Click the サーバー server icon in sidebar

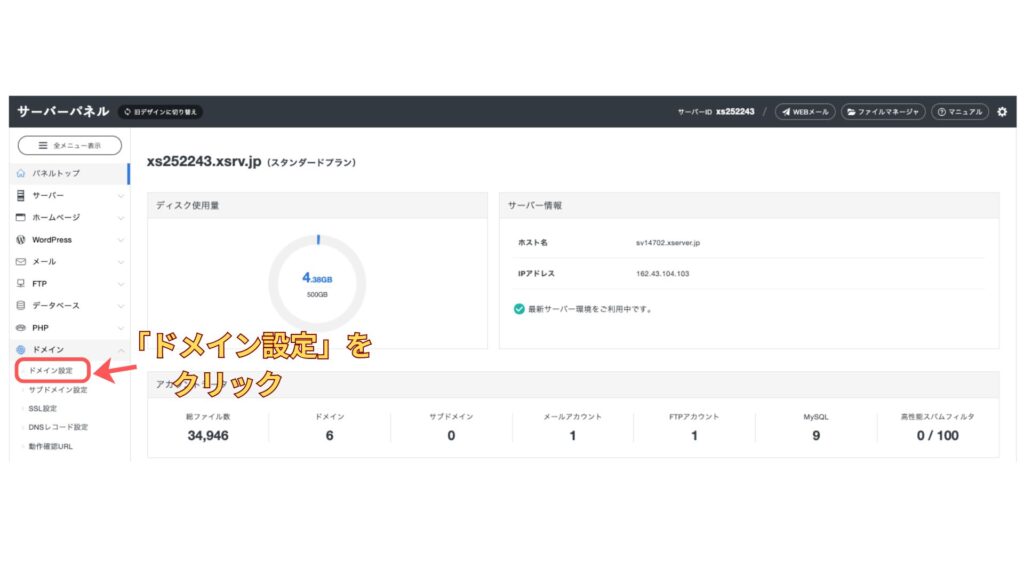(x=21, y=196)
